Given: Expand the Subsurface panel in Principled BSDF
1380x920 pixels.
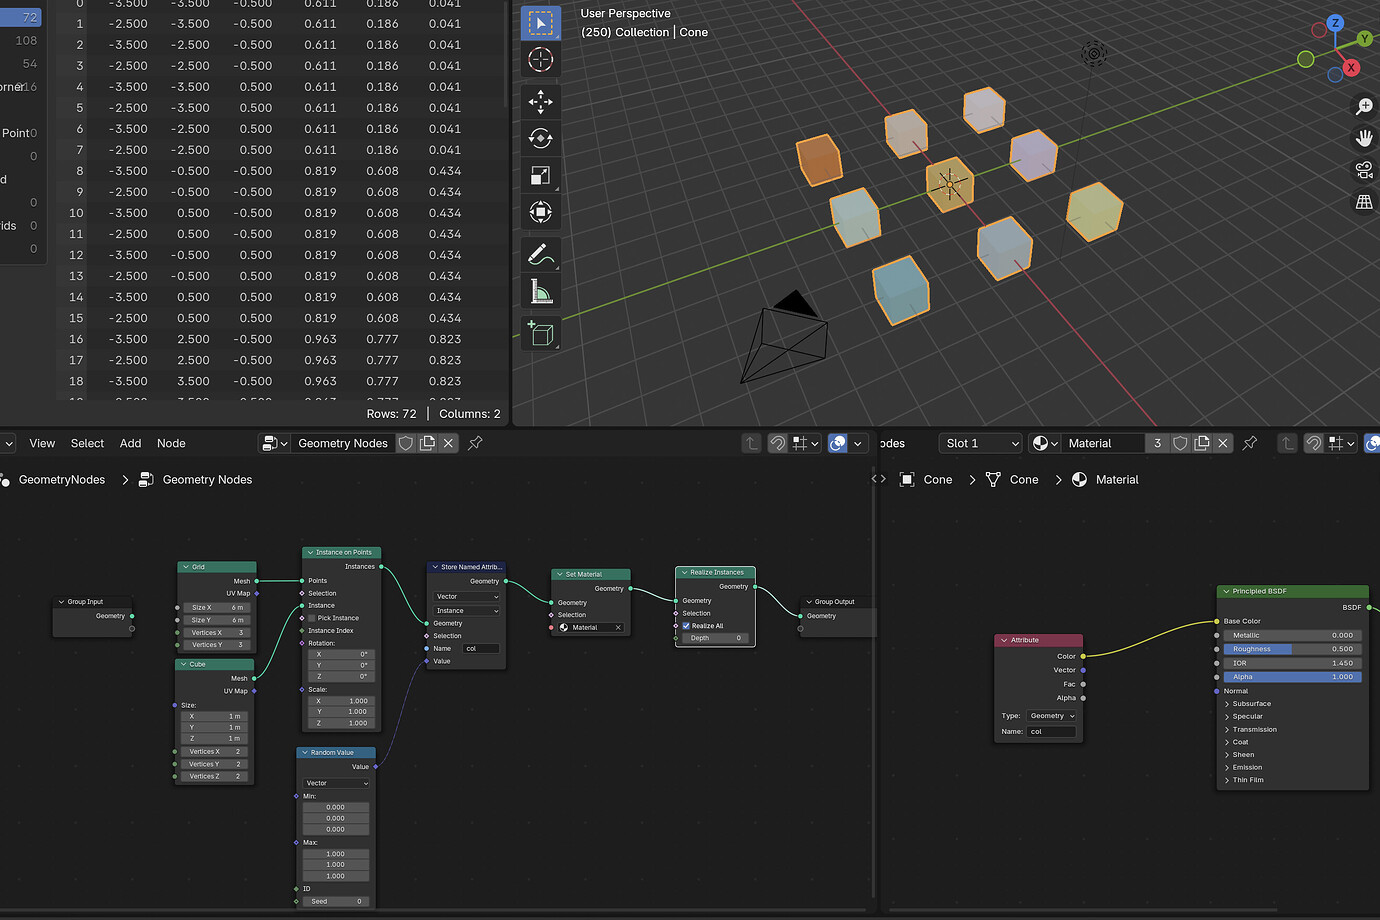Looking at the screenshot, I should tap(1251, 704).
